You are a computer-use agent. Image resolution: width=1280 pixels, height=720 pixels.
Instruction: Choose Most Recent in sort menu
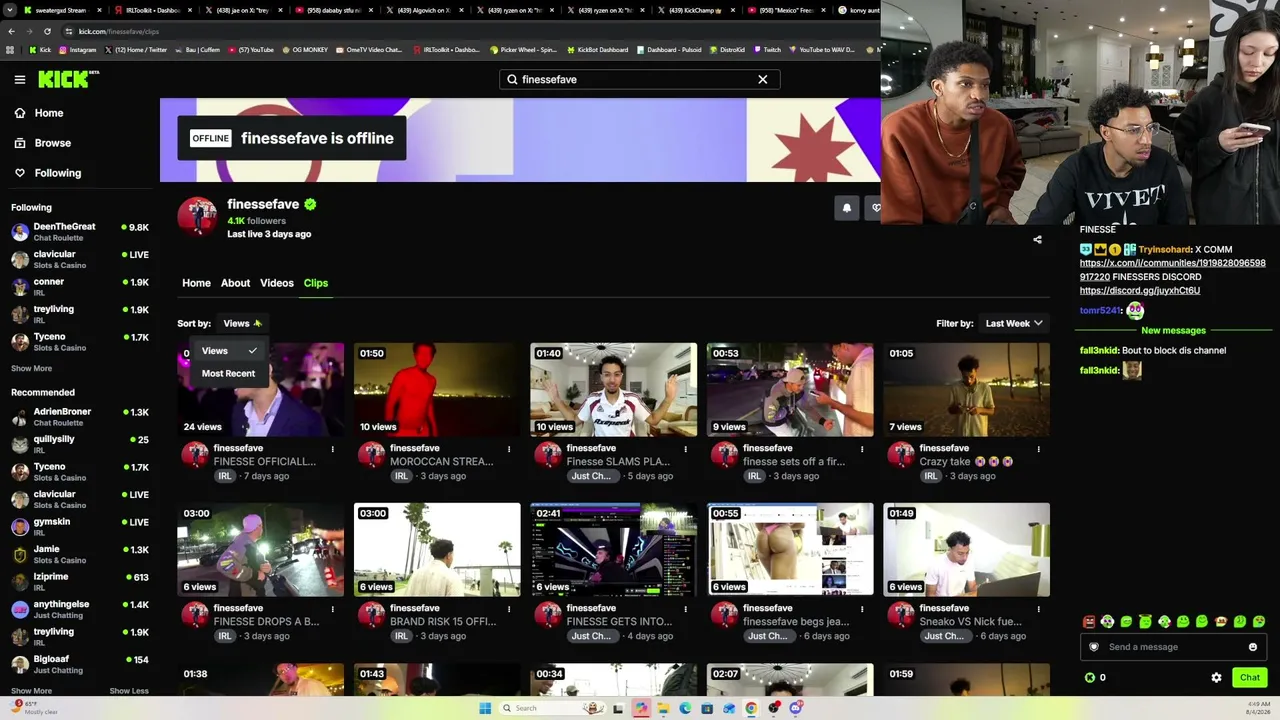[x=229, y=373]
